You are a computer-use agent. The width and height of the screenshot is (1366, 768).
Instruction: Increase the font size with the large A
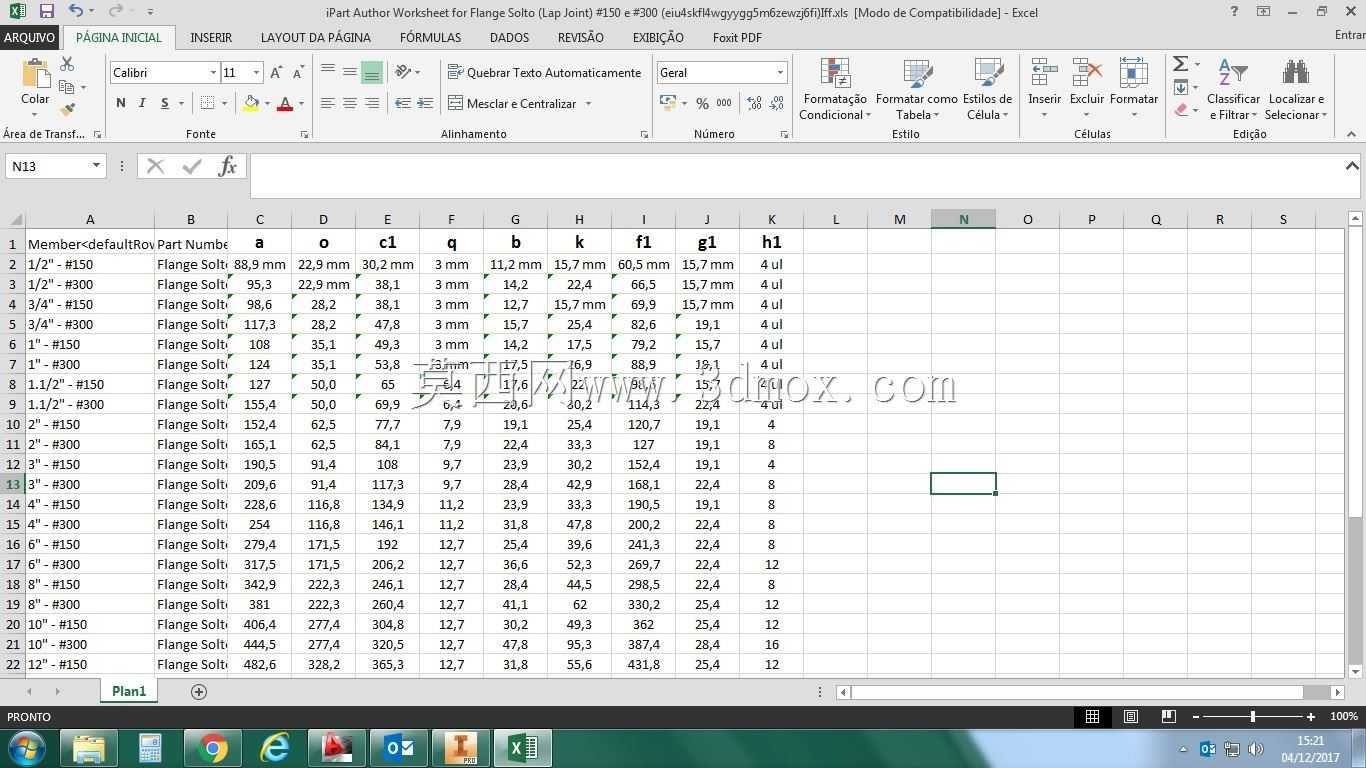click(276, 73)
